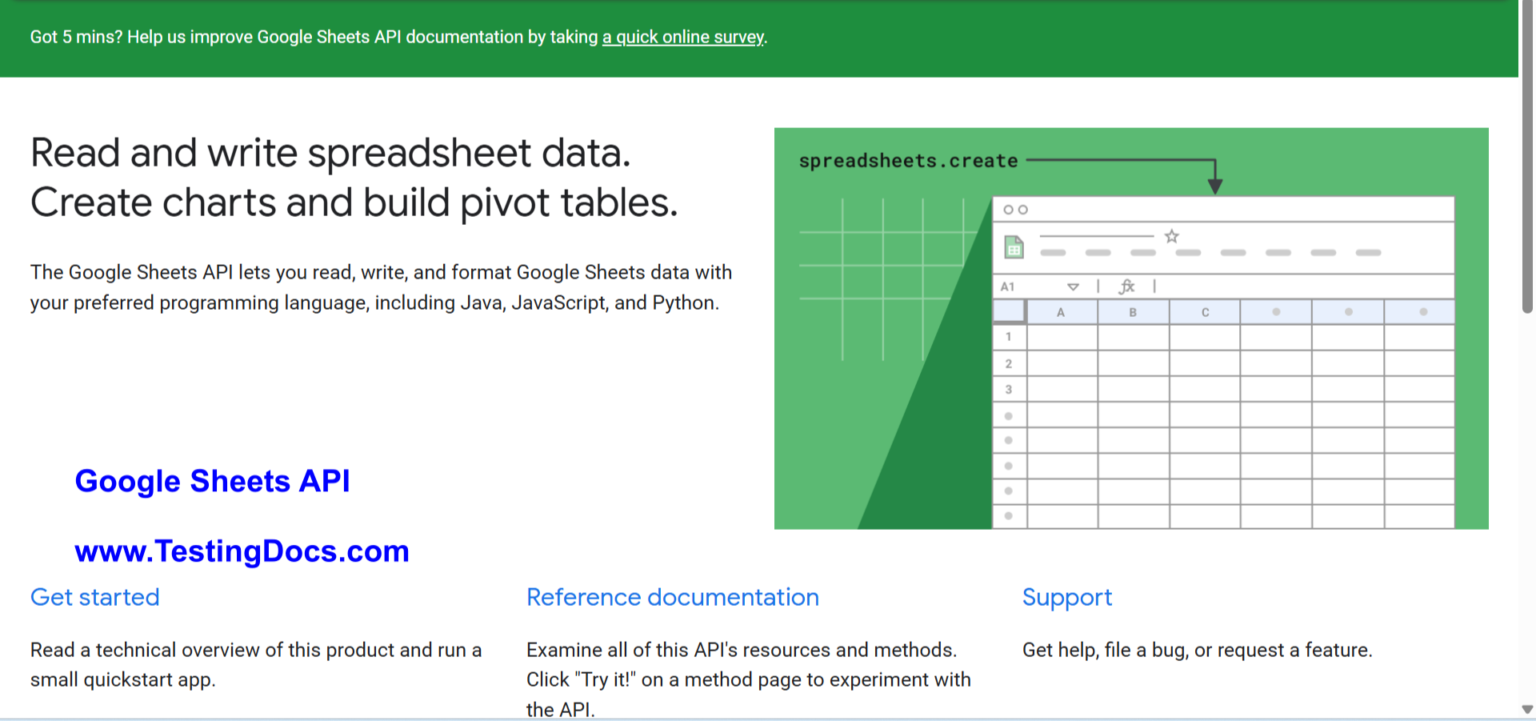Screen dimensions: 1536x721
Task: Select column B header in illustration
Action: tap(1133, 312)
